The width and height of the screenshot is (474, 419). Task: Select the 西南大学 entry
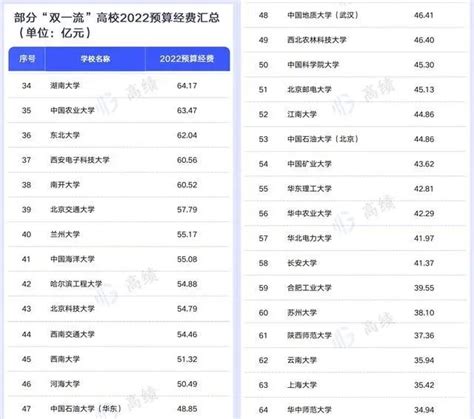point(65,359)
